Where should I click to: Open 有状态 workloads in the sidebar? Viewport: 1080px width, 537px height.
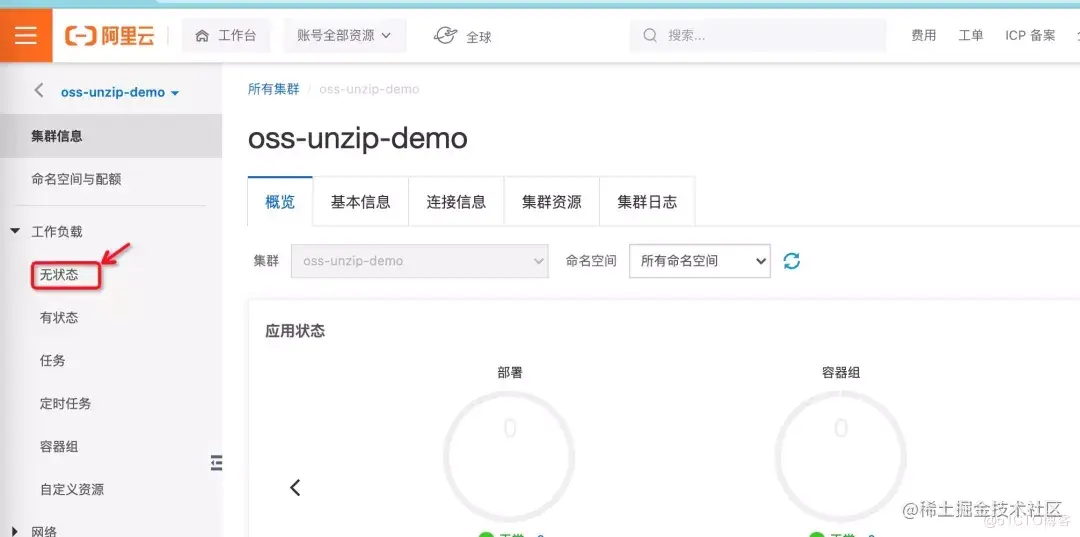[59, 317]
